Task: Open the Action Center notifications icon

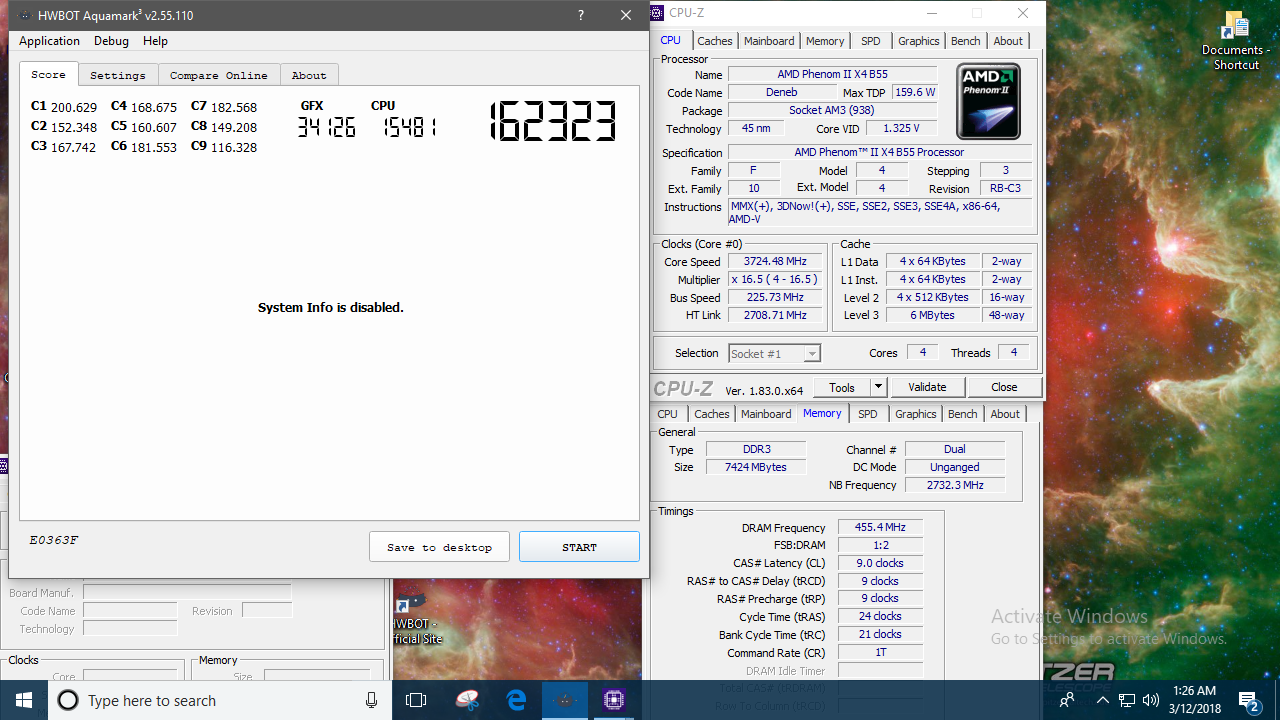Action: (x=1248, y=700)
